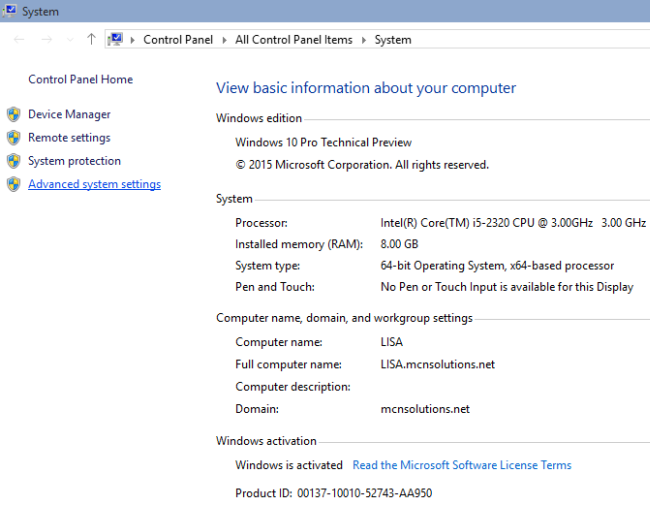This screenshot has width=650, height=505.
Task: Open Control Panel Home
Action: [x=80, y=80]
